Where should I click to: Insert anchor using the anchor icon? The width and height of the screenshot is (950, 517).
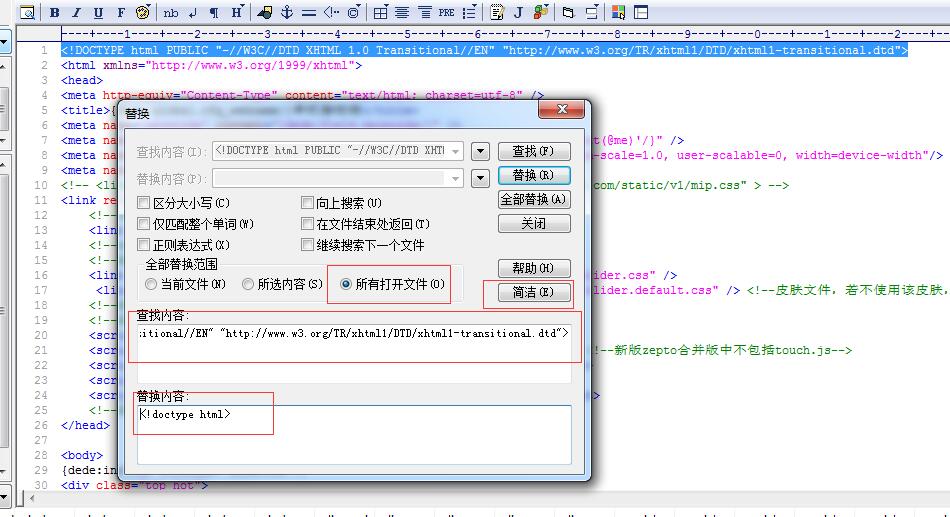point(287,13)
